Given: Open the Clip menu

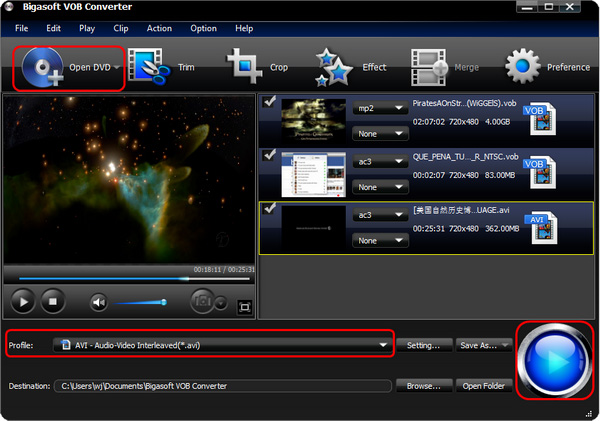Looking at the screenshot, I should coord(121,28).
